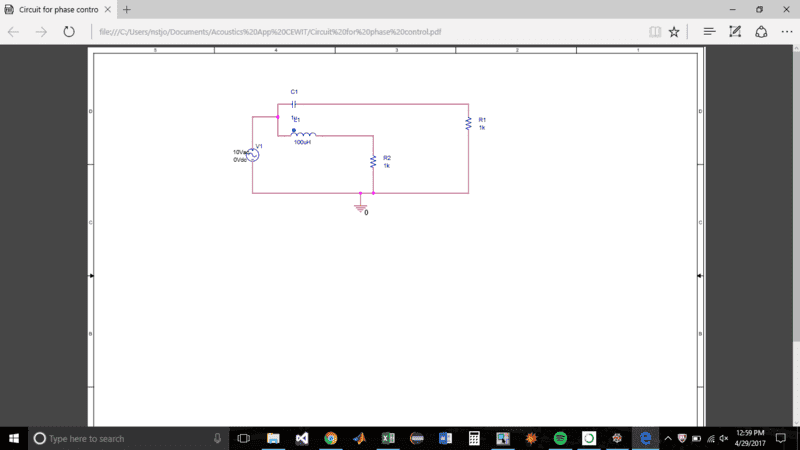800x450 pixels.
Task: Launch Visual Studio from the taskbar
Action: pos(302,438)
